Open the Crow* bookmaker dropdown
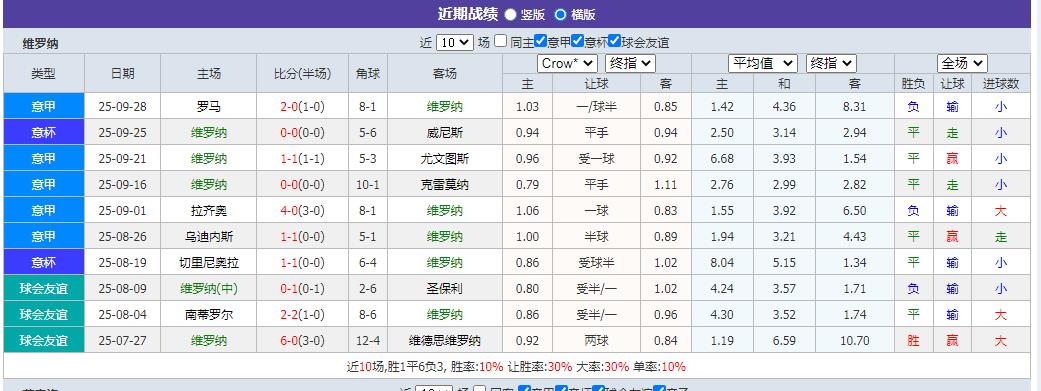Screen dimensions: 1041x391 pyautogui.click(x=567, y=64)
